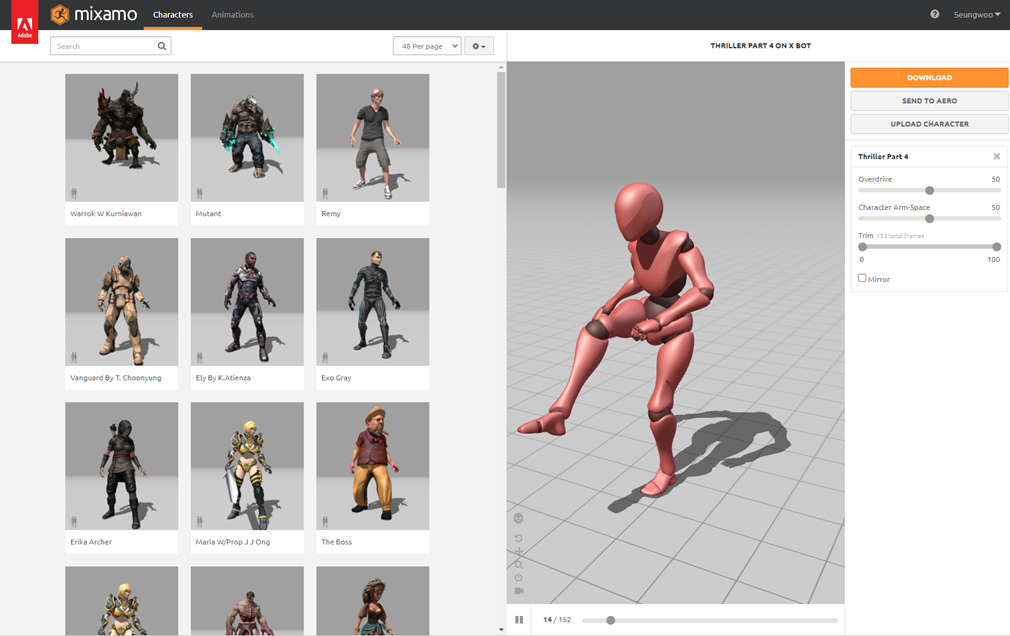
Task: Click the rig icon on The Boss thumbnail
Action: (x=325, y=521)
